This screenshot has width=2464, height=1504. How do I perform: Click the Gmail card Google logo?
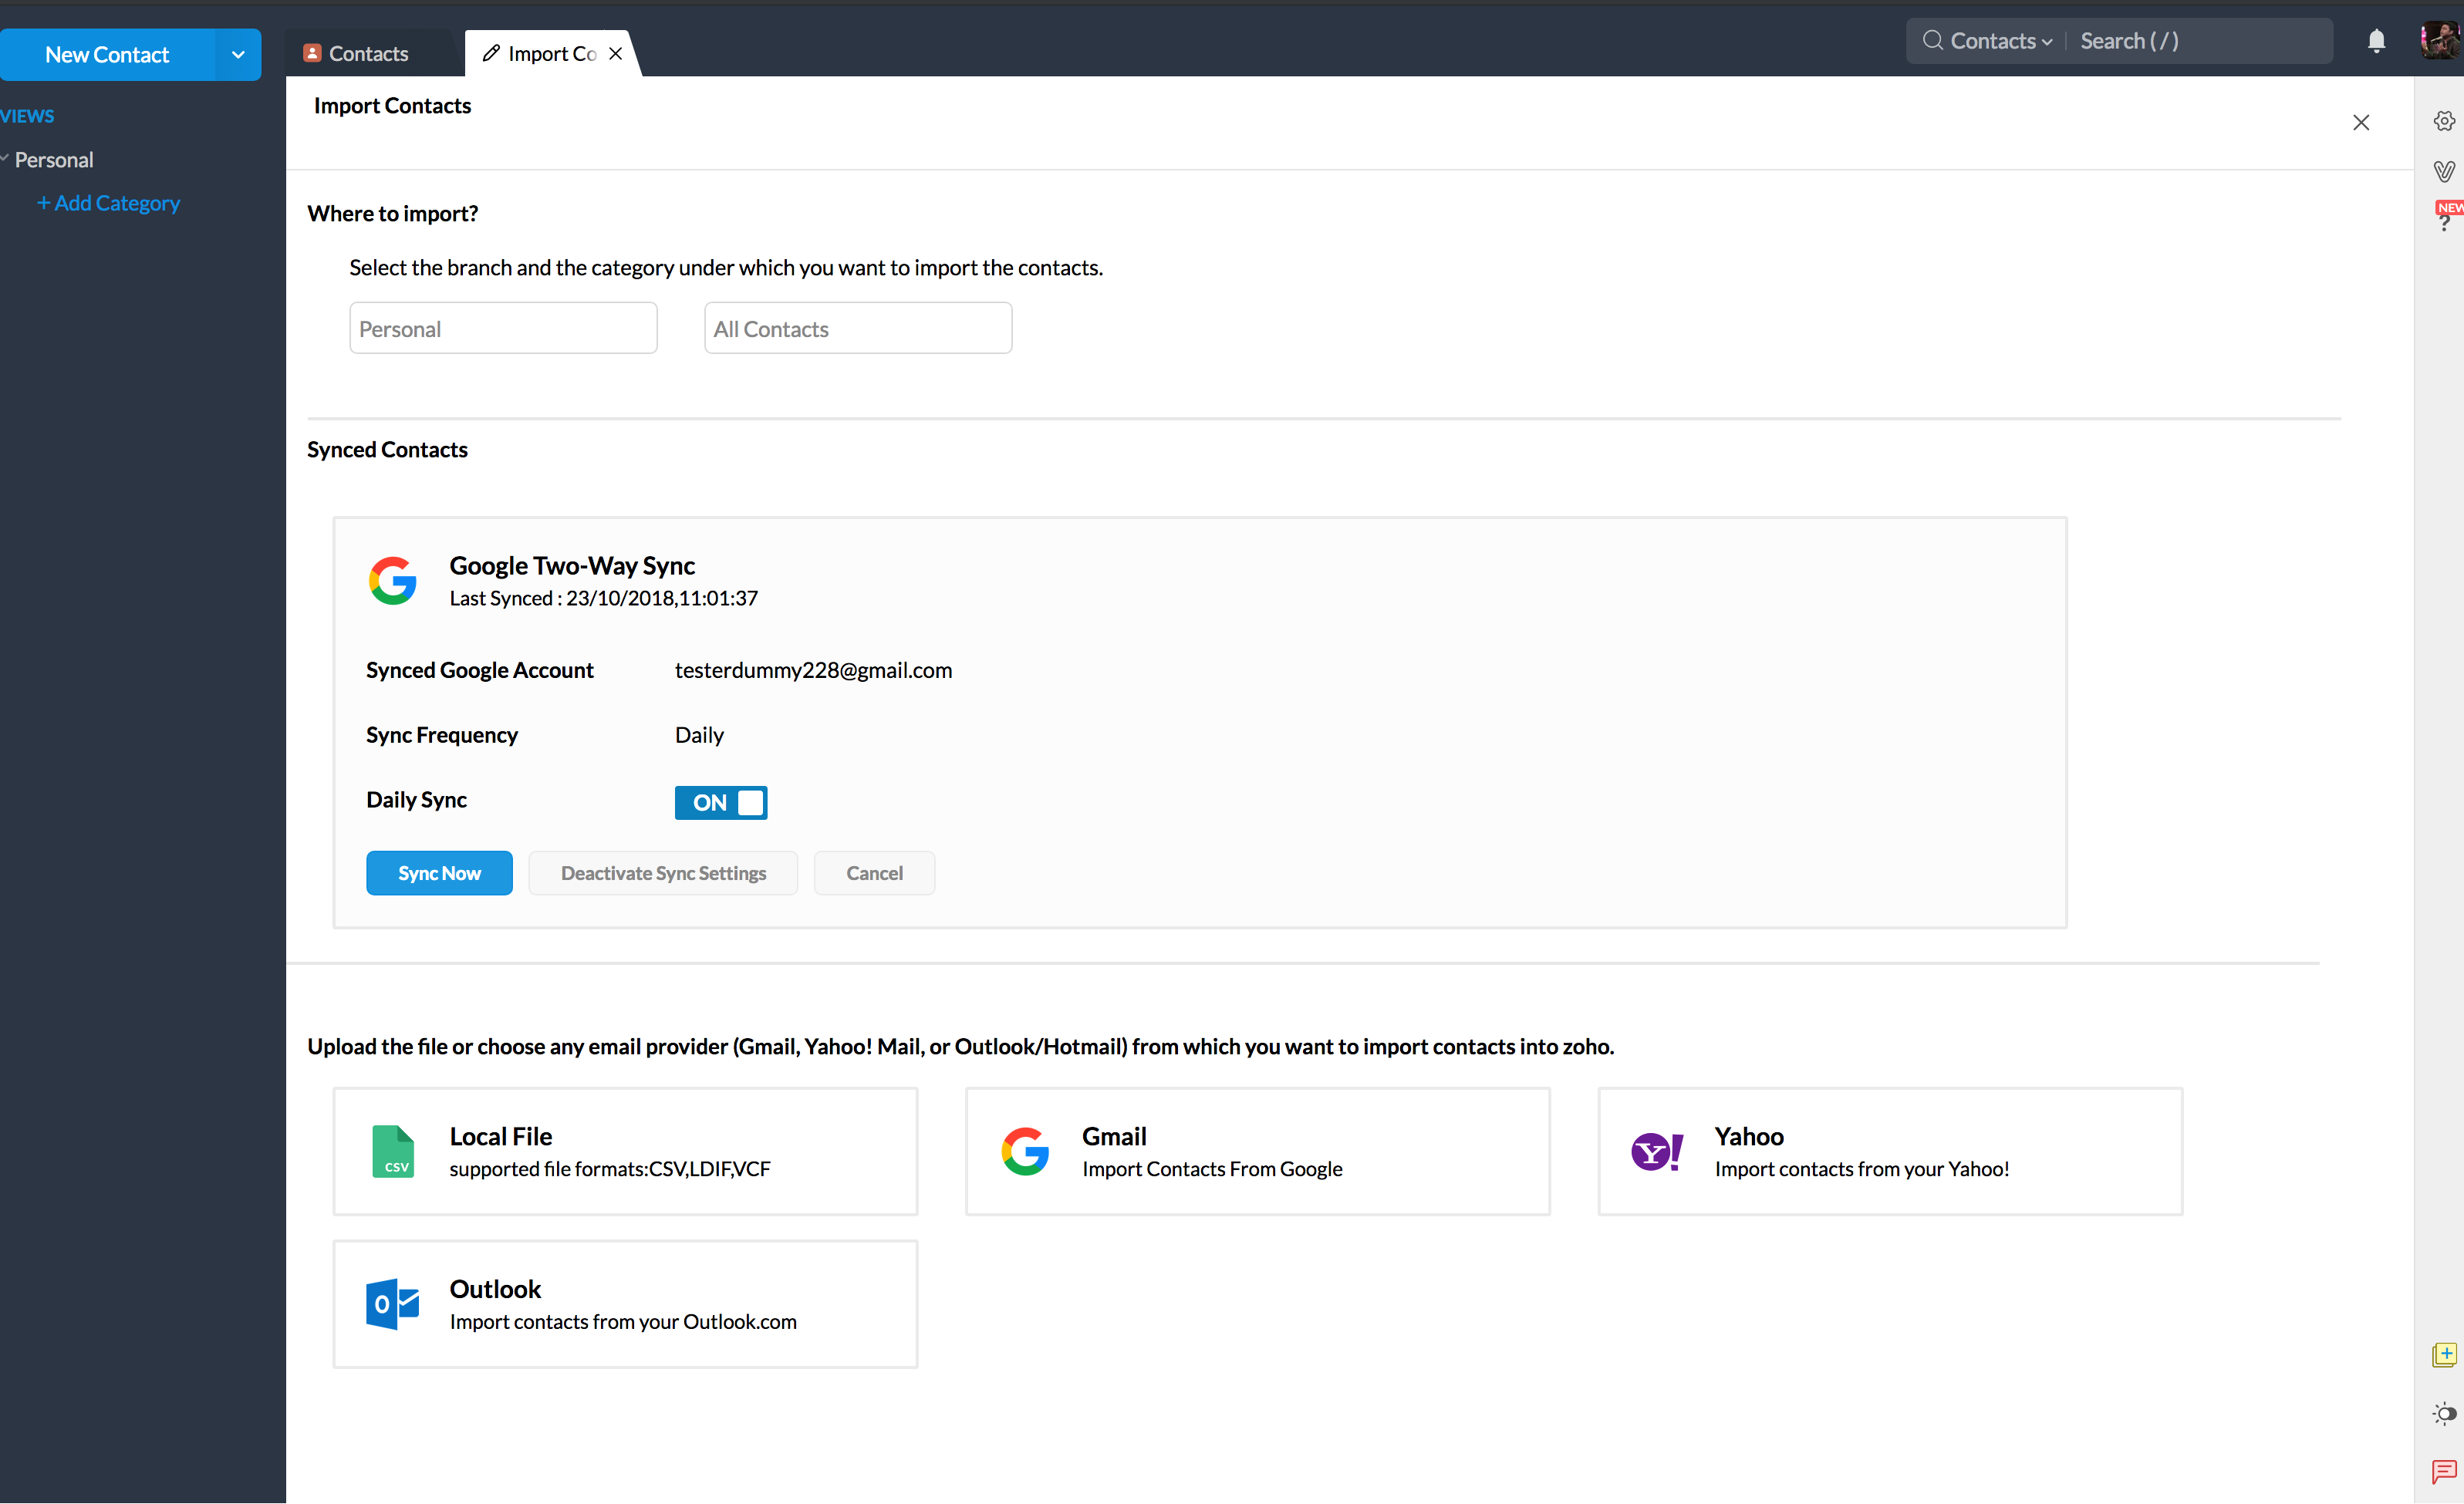tap(1025, 1151)
